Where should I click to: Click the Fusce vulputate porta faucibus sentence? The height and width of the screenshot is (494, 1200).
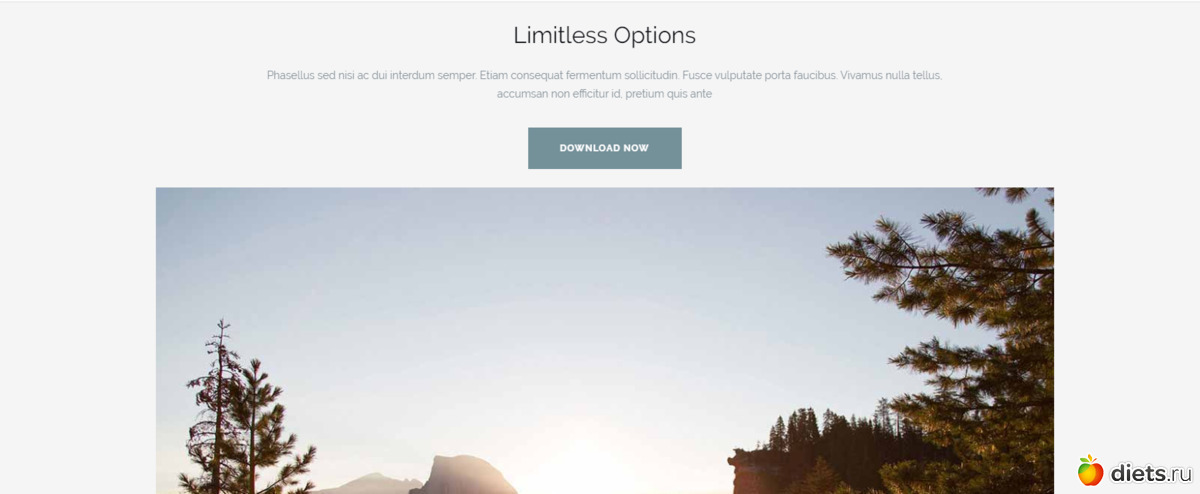[758, 75]
